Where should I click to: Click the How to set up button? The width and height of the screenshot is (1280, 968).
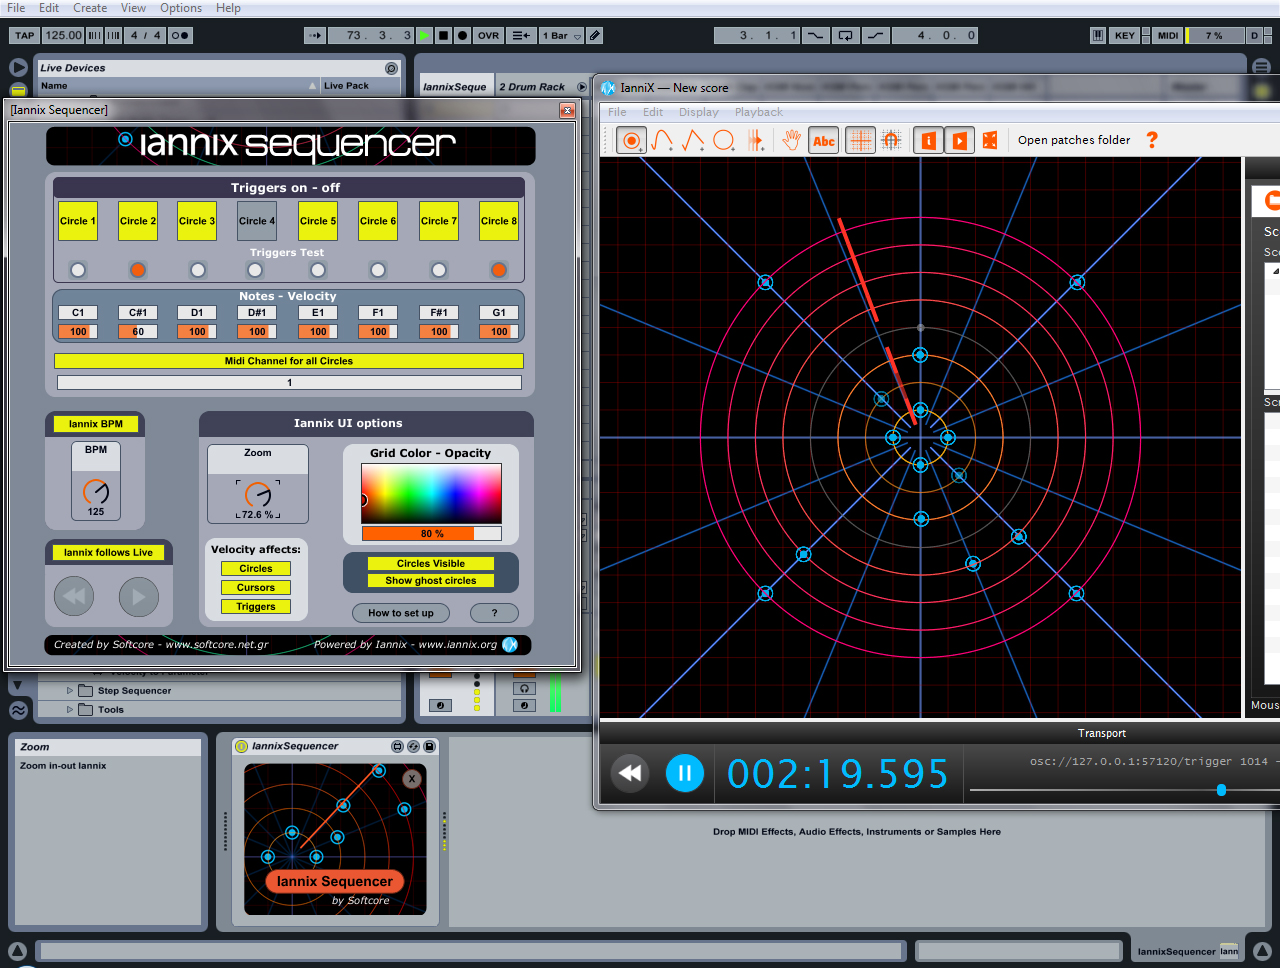click(401, 613)
